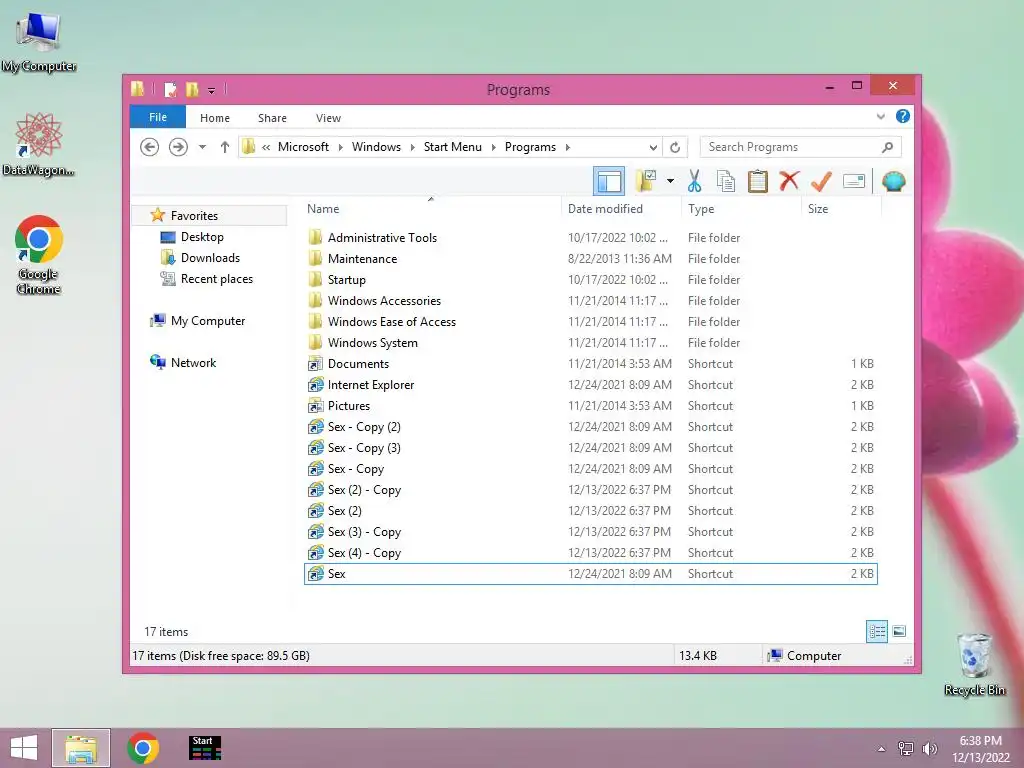
Task: Open address bar history dropdown
Action: tap(653, 148)
